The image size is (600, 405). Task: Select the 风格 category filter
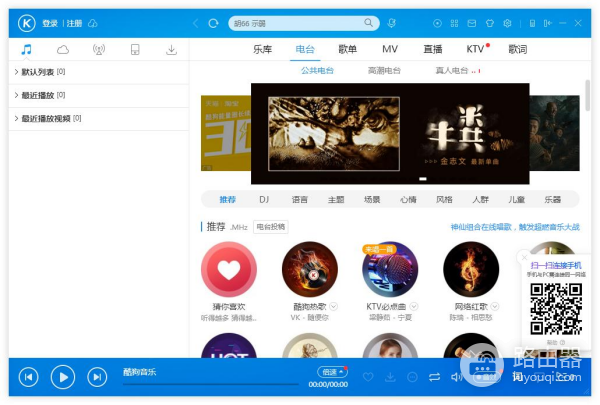[x=444, y=199]
